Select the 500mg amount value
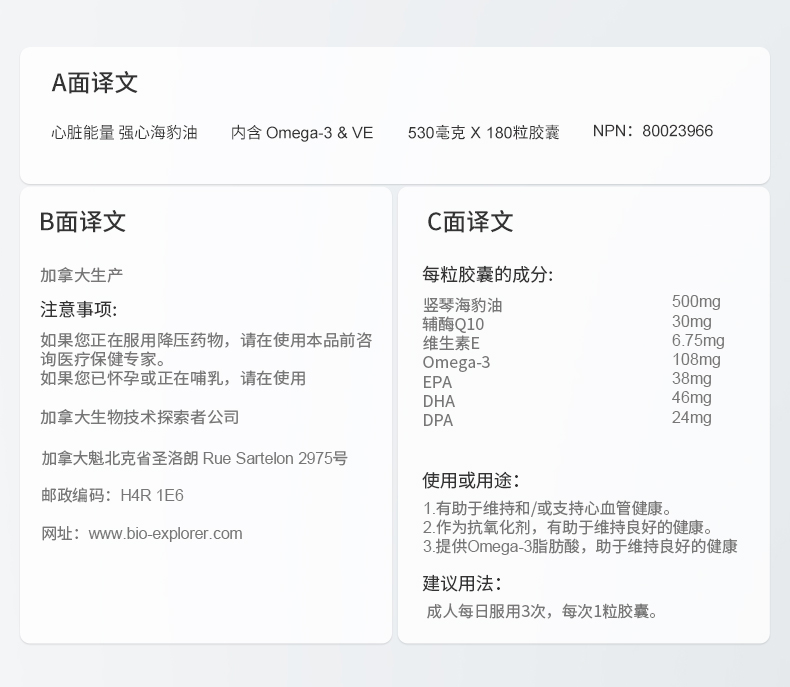Viewport: 790px width, 687px height. 696,302
